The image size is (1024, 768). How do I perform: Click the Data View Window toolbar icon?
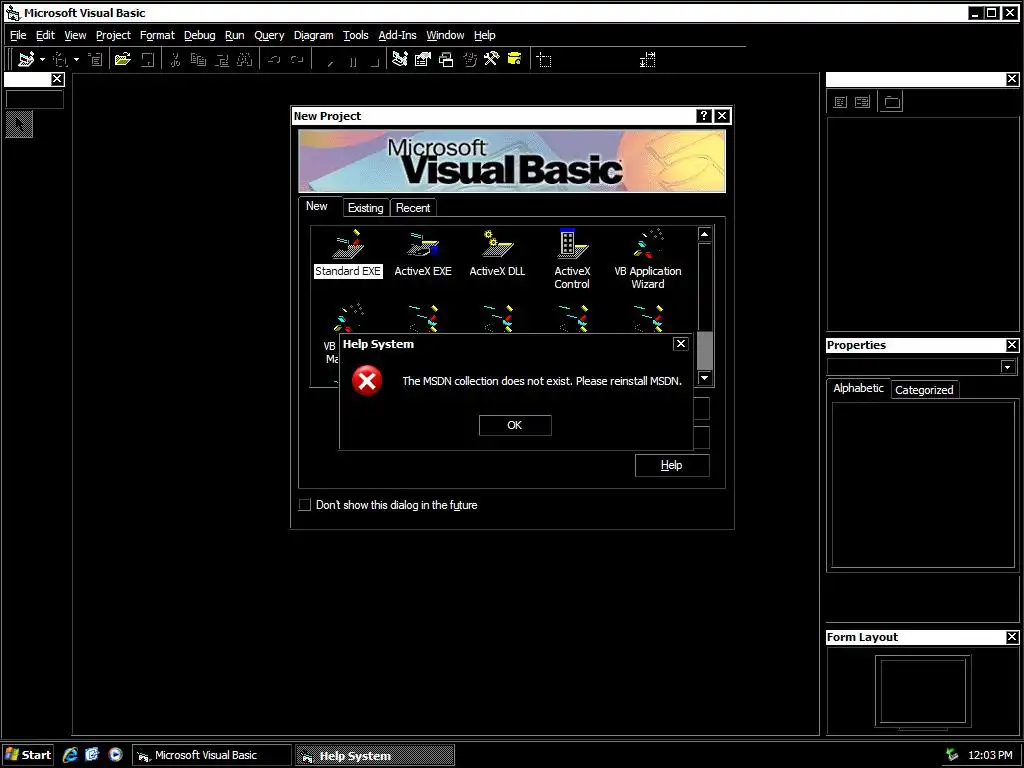tap(515, 59)
